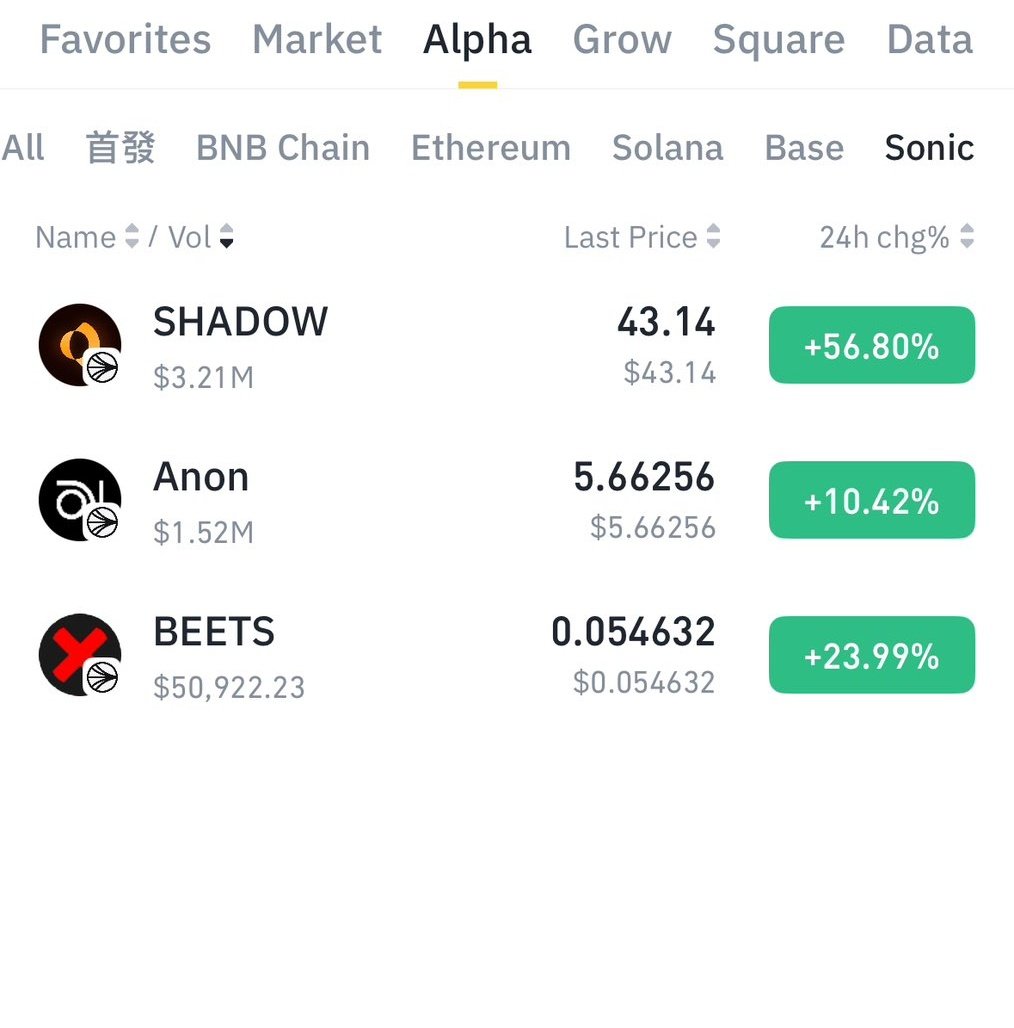Sort by Last Price arrows
Image resolution: width=1014 pixels, height=1028 pixels.
[713, 236]
